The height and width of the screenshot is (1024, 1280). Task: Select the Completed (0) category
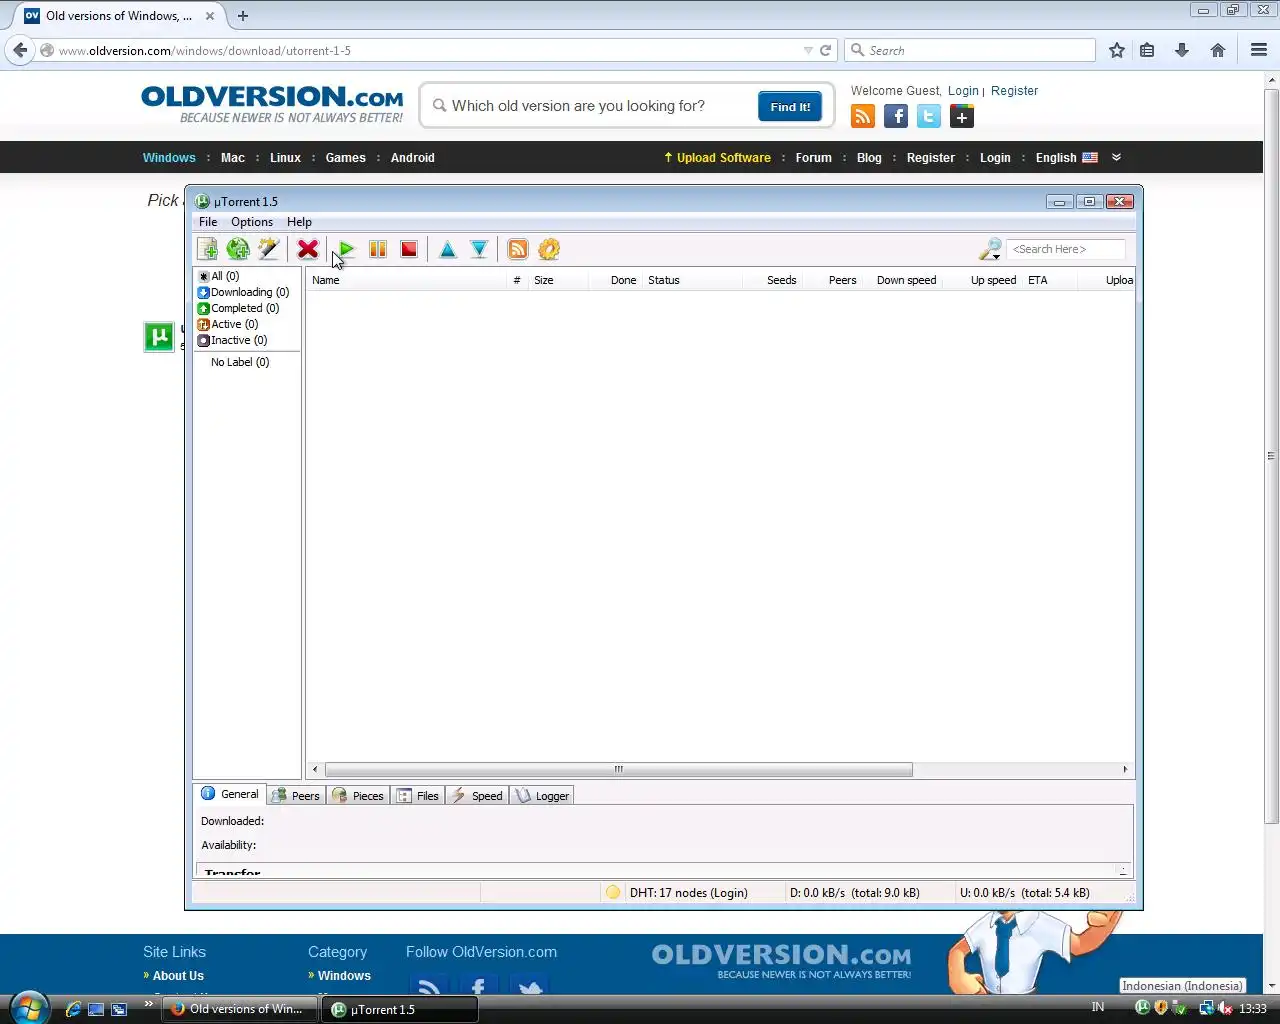click(238, 308)
